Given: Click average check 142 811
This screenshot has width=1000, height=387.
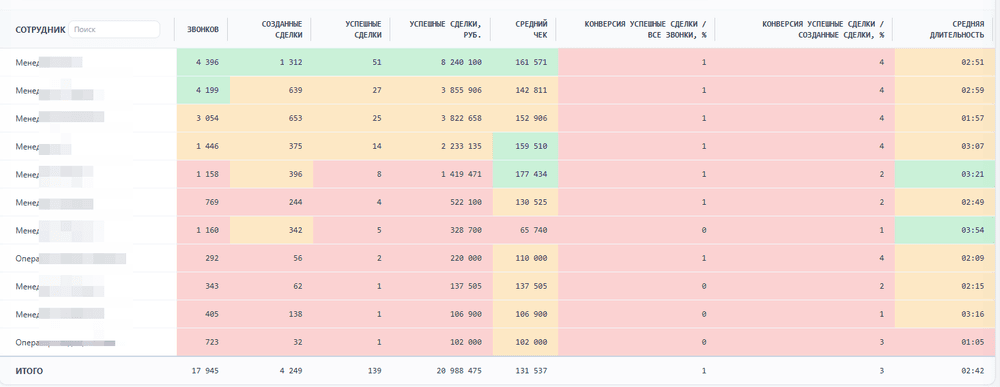Looking at the screenshot, I should click(x=525, y=91).
